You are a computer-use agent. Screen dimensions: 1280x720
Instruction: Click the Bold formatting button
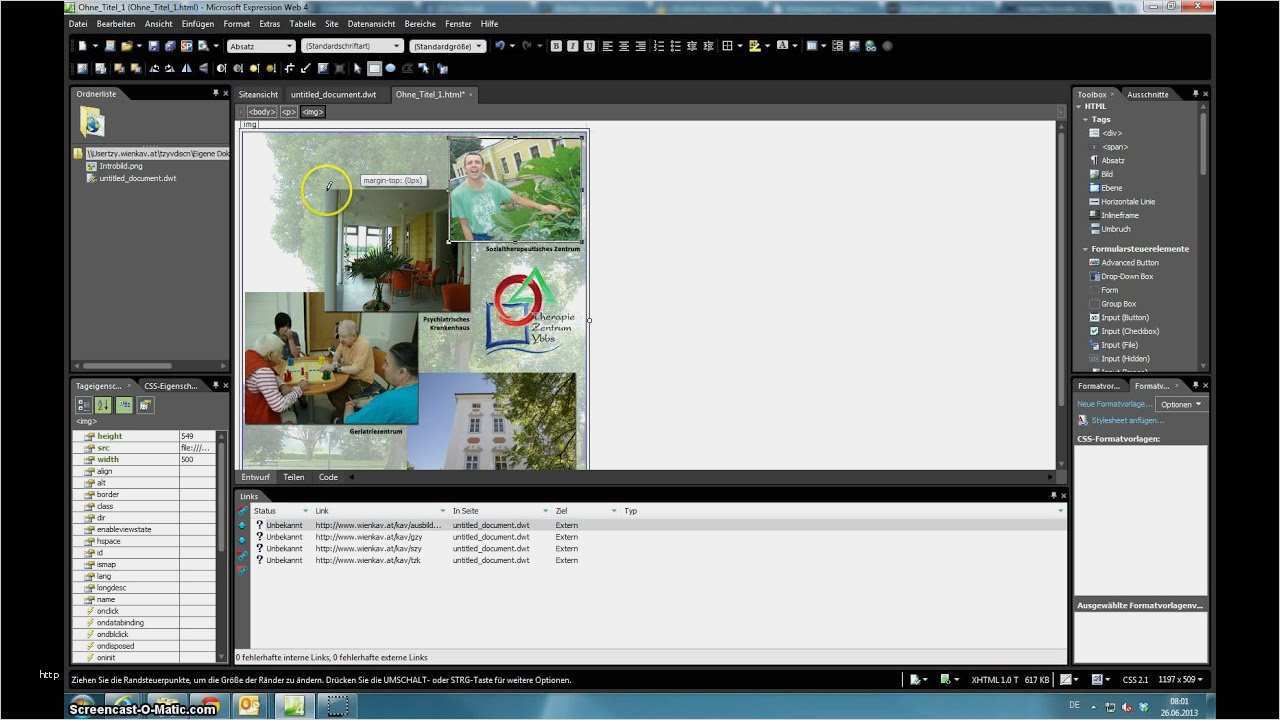557,46
